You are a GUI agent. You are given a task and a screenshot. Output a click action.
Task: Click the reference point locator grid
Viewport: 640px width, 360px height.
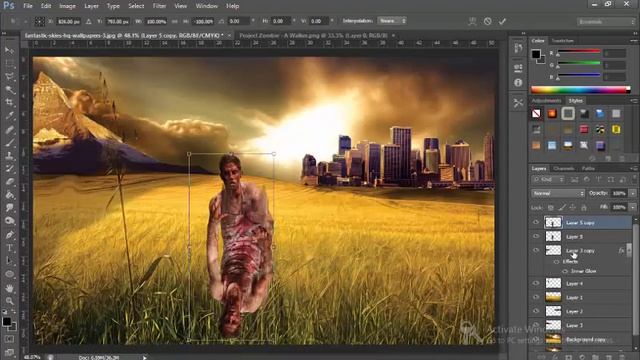click(x=40, y=21)
